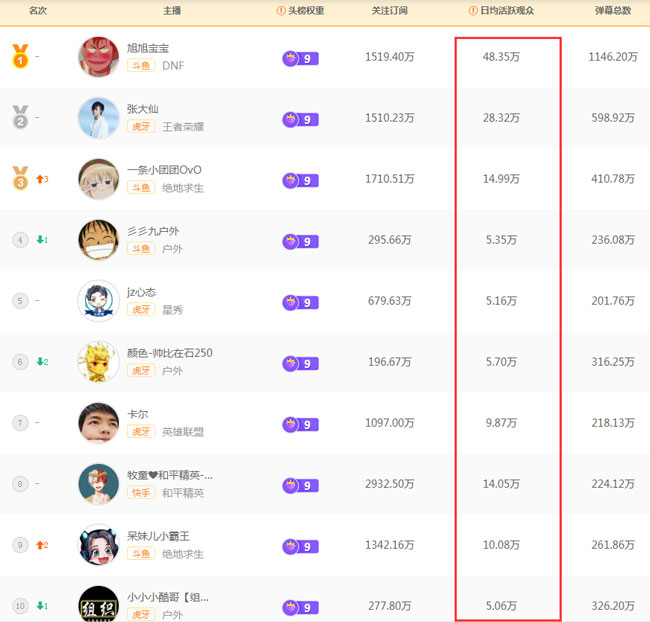The height and width of the screenshot is (622, 650).
Task: Open the streamer name link 呆妹儿小霸王
Action: click(158, 536)
